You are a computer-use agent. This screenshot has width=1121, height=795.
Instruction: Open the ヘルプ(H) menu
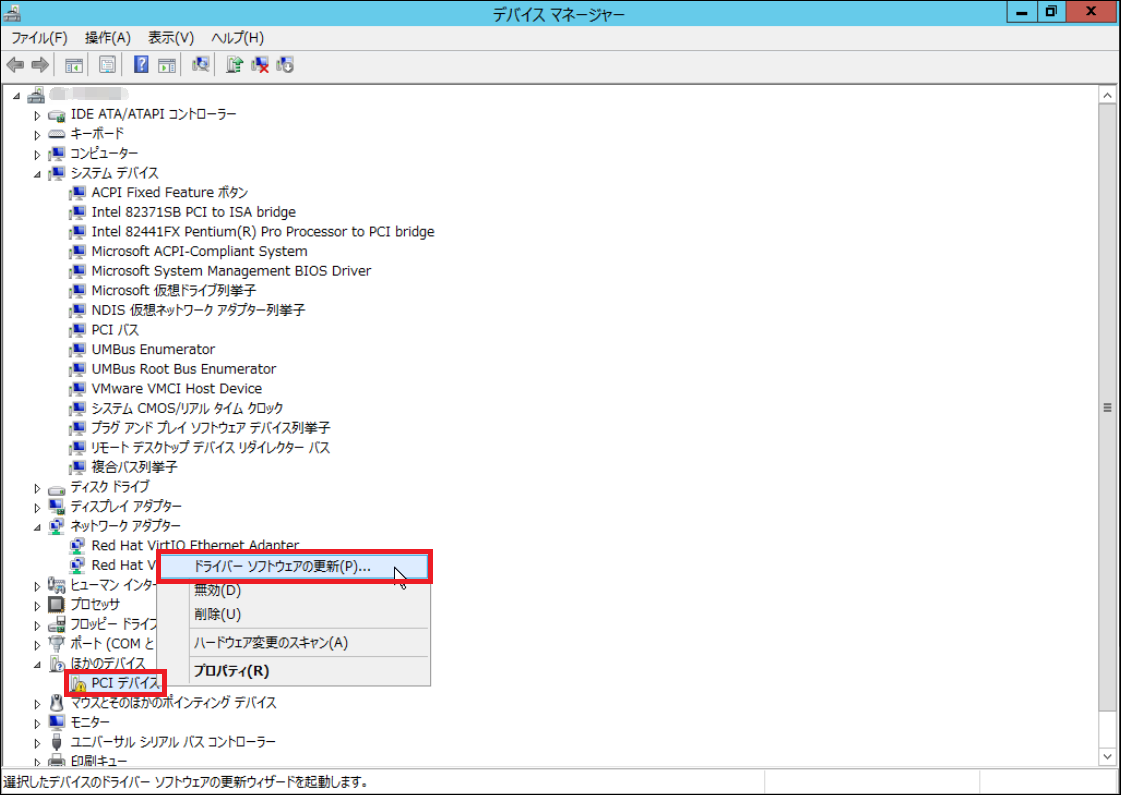tap(237, 38)
